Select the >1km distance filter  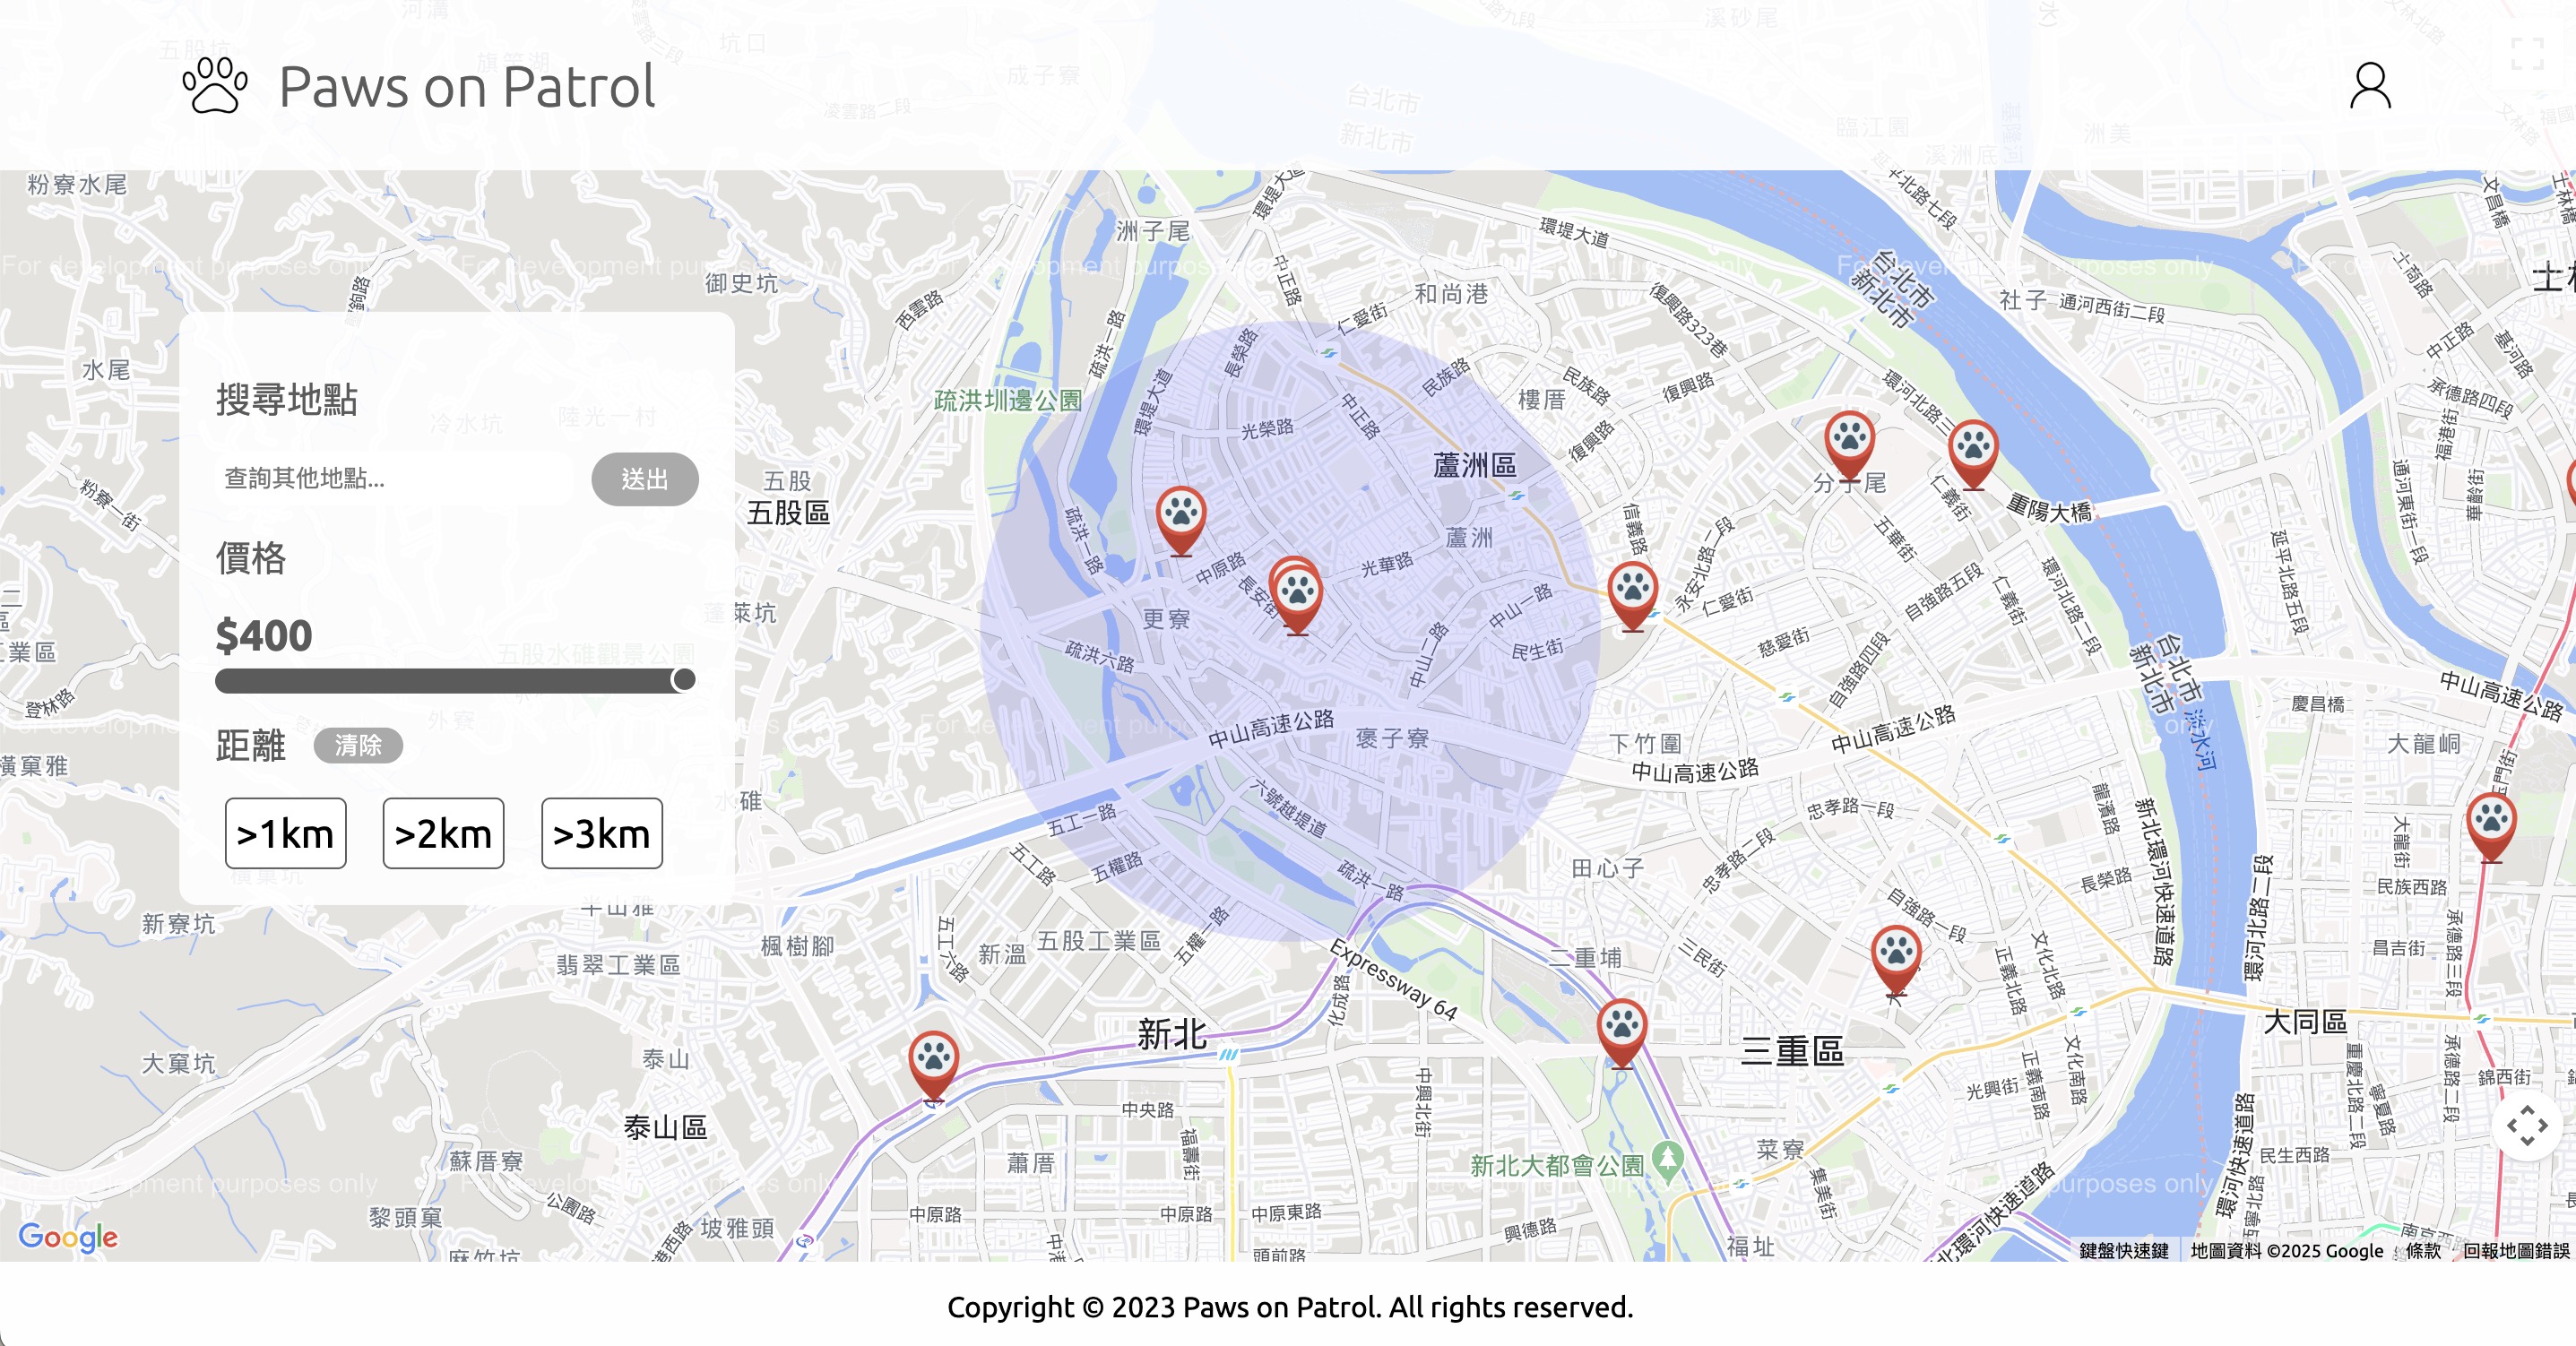(x=285, y=833)
